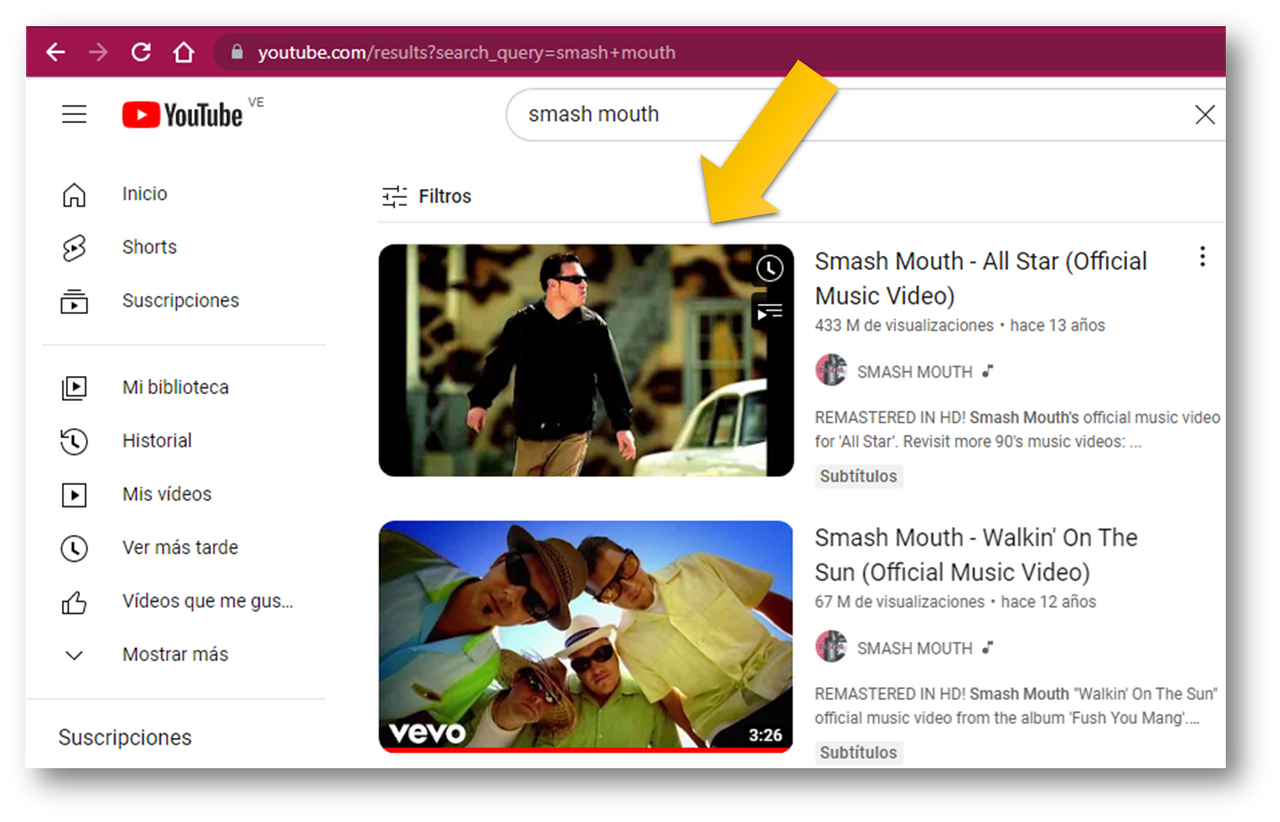Click the 67 M de visualizaciones text
Screen dimensions: 1280x822
900,601
